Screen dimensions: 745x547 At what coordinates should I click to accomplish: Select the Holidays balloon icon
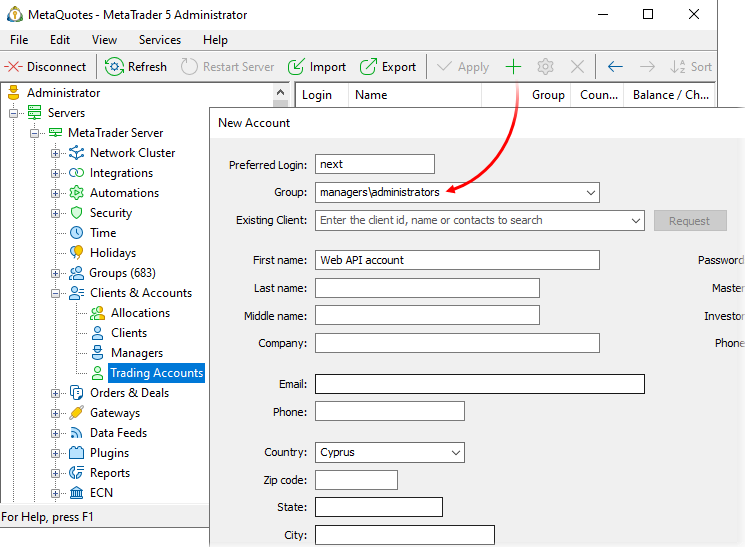[x=76, y=253]
